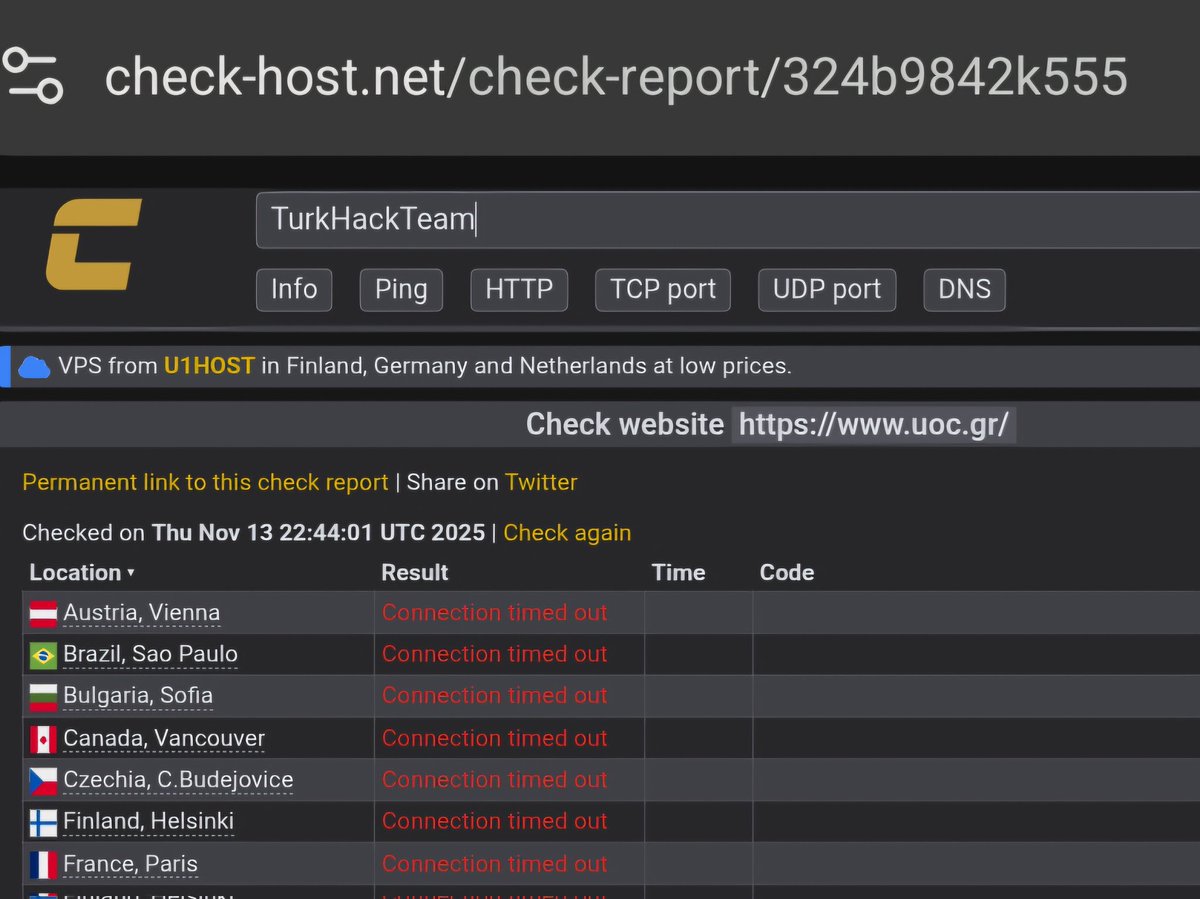1200x899 pixels.
Task: Run the Ping check
Action: tap(401, 290)
